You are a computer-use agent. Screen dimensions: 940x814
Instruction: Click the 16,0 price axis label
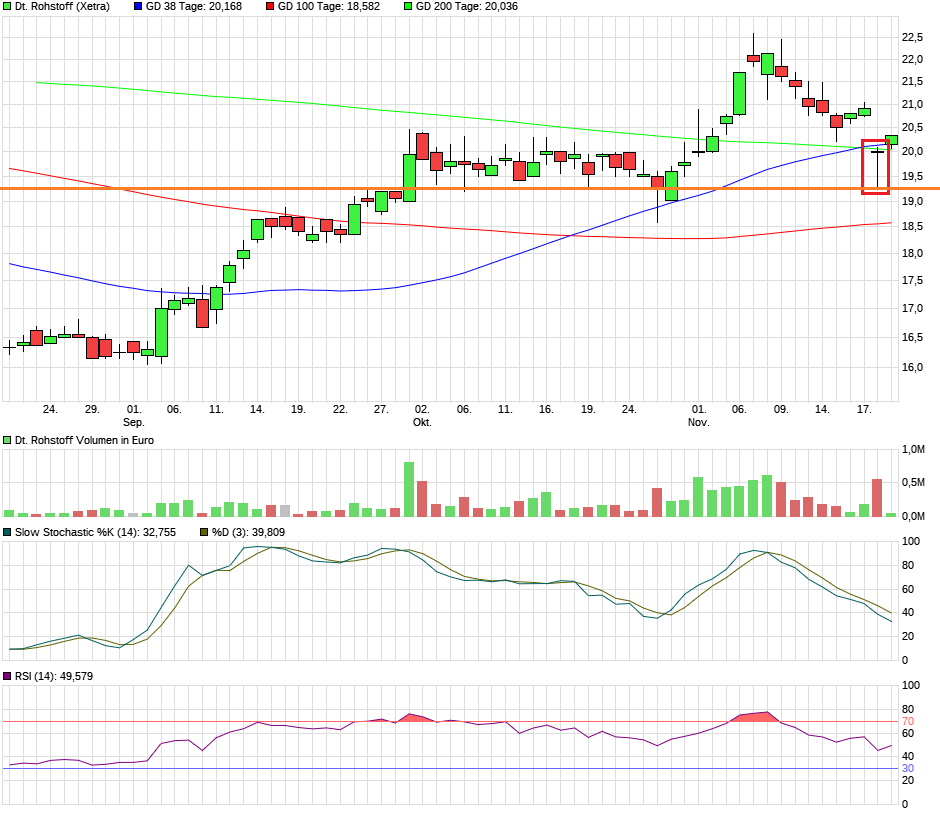tap(912, 367)
